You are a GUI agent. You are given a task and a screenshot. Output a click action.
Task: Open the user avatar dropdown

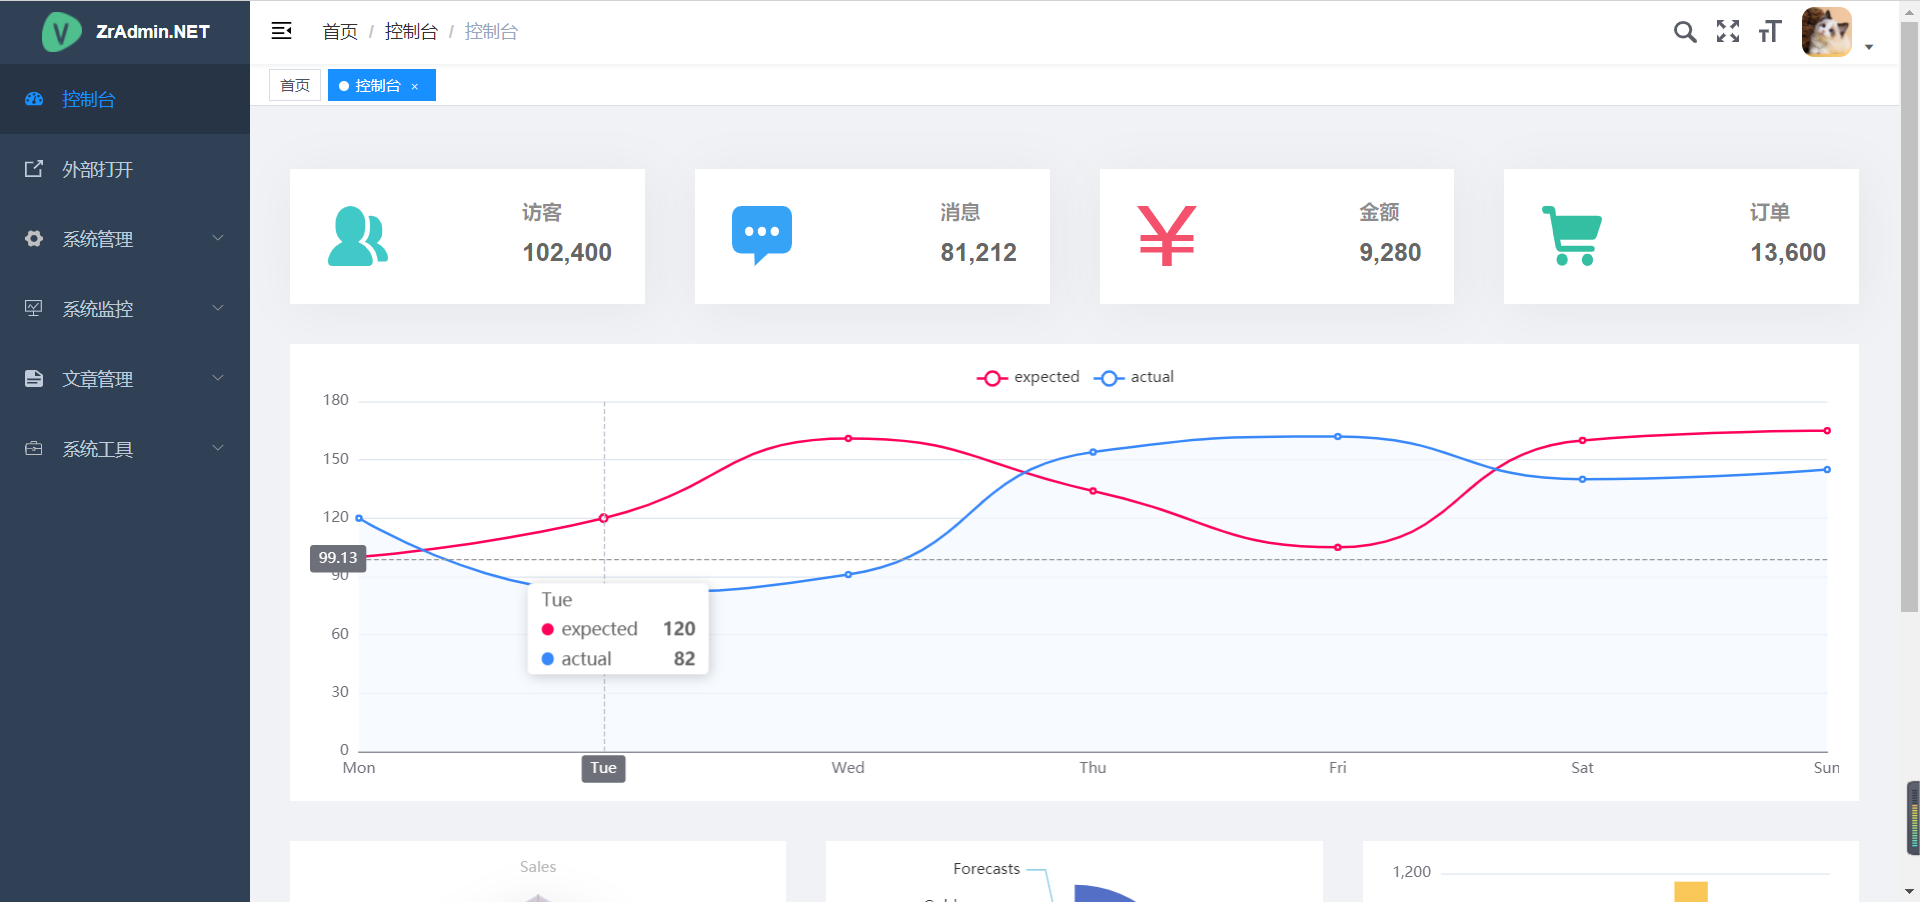coord(1837,33)
